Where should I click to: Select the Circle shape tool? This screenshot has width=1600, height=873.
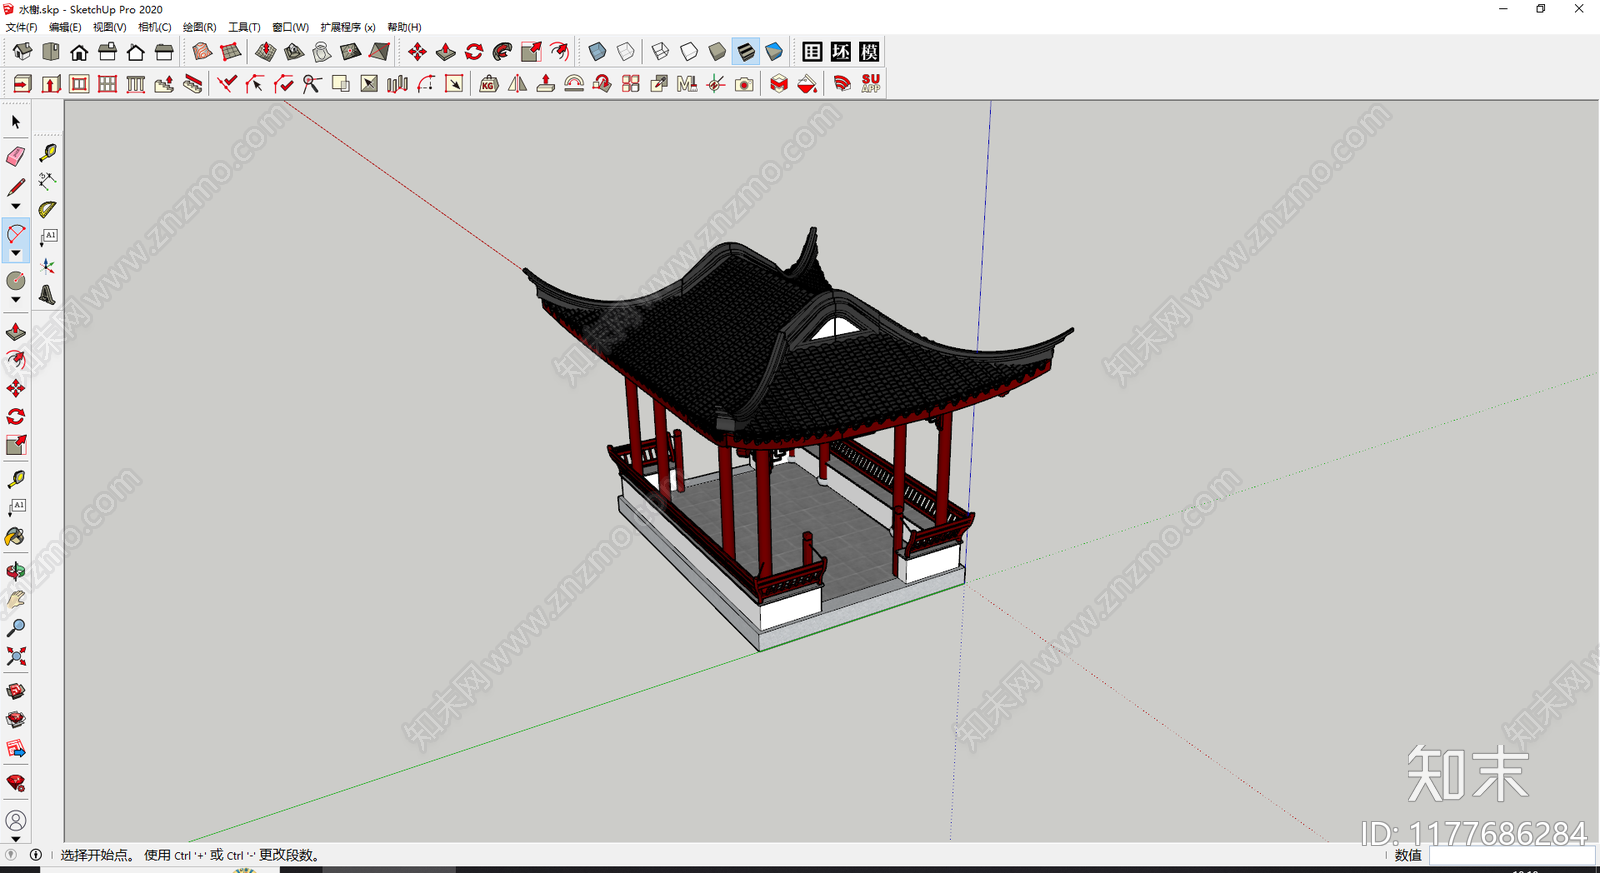tap(16, 281)
